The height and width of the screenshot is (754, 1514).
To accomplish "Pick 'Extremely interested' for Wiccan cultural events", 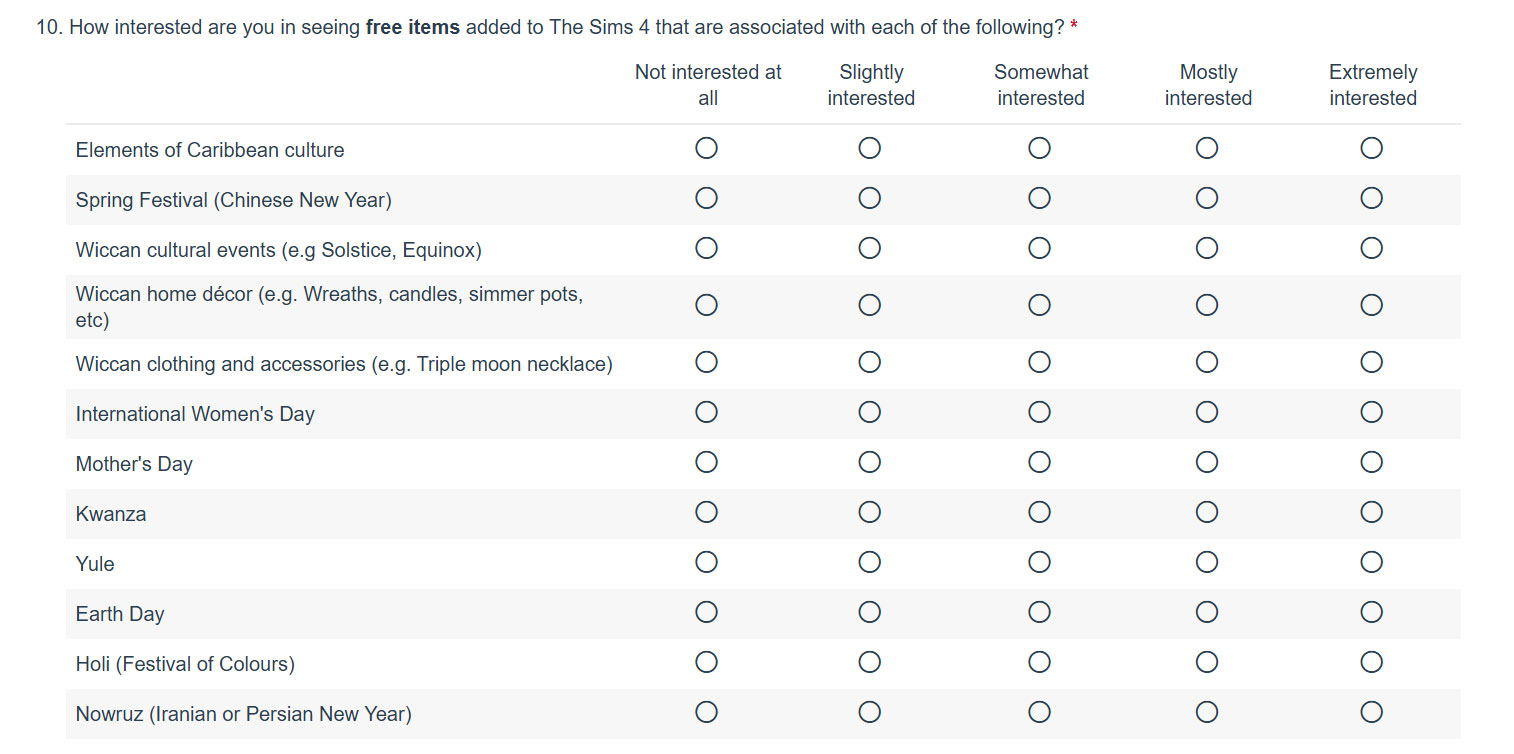I will pyautogui.click(x=1371, y=248).
